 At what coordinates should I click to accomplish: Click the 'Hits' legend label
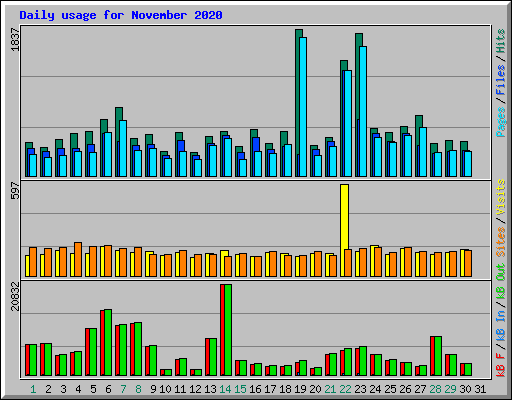coord(500,41)
